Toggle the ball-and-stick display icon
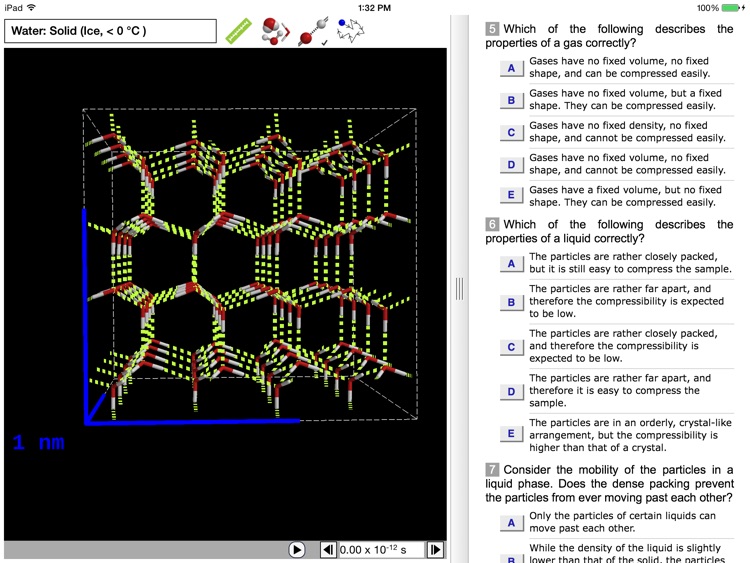 tap(313, 32)
